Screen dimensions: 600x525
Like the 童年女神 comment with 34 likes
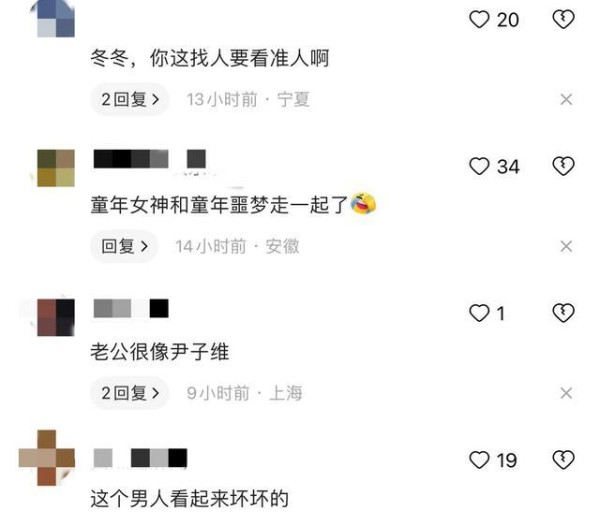[x=479, y=166]
